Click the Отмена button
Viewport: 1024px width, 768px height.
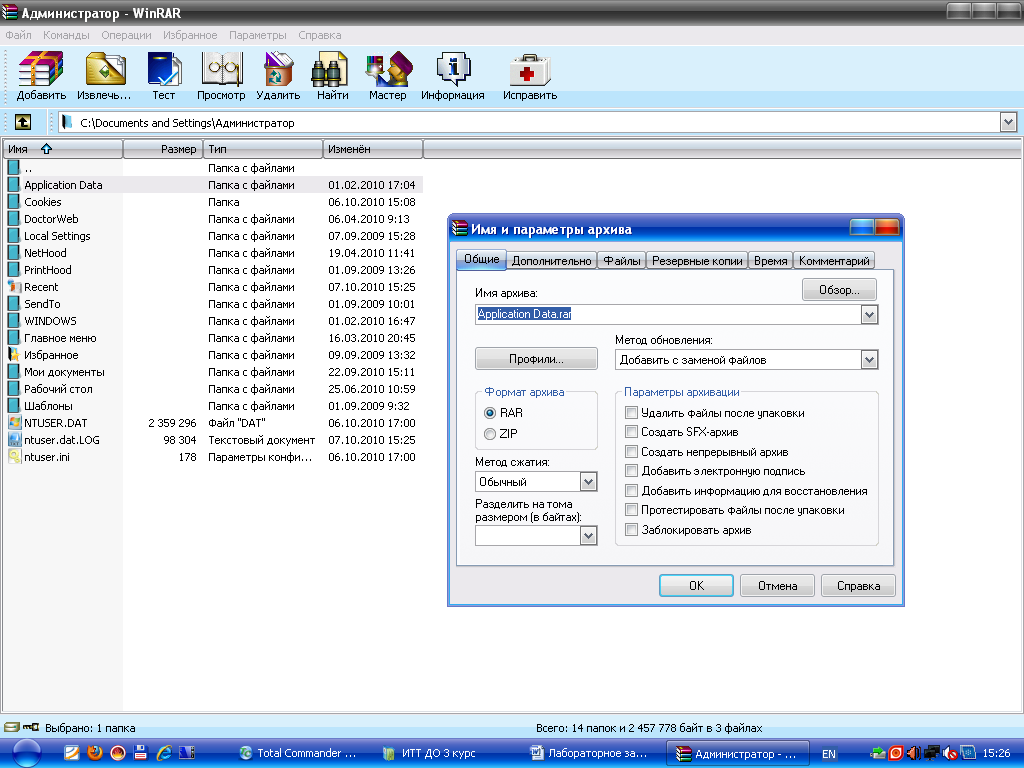point(777,586)
